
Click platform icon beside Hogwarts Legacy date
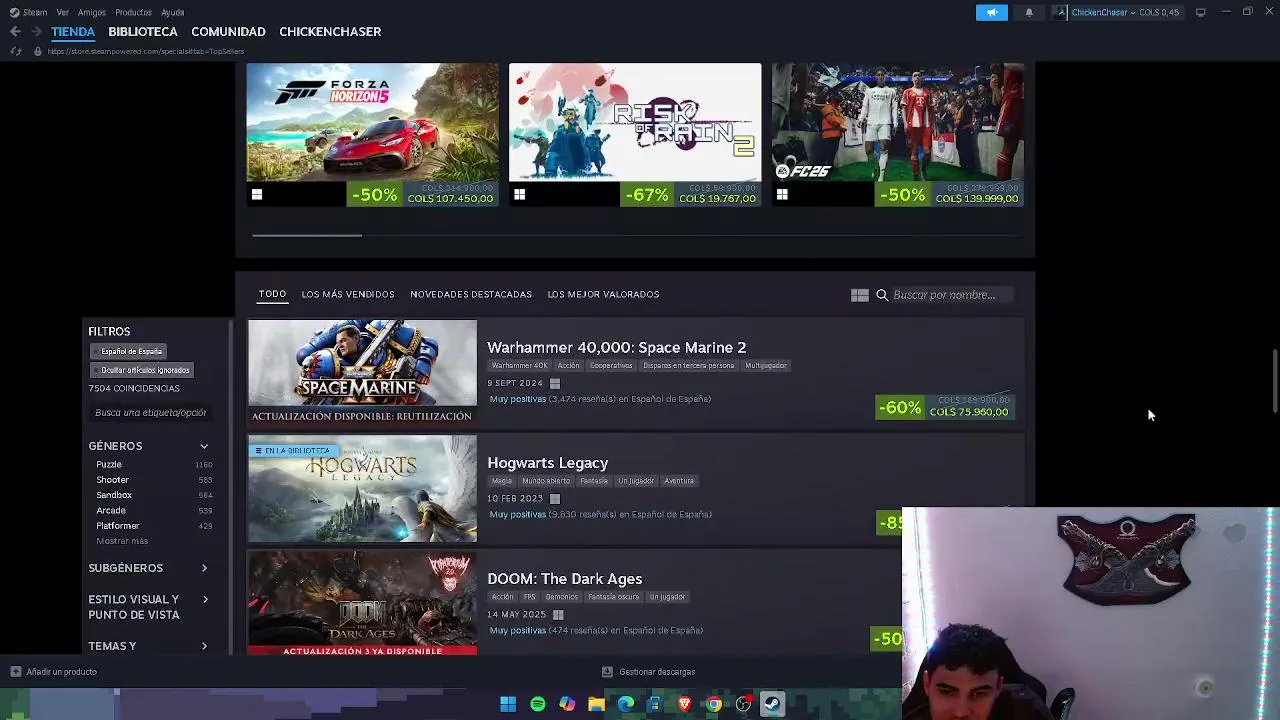tap(555, 498)
